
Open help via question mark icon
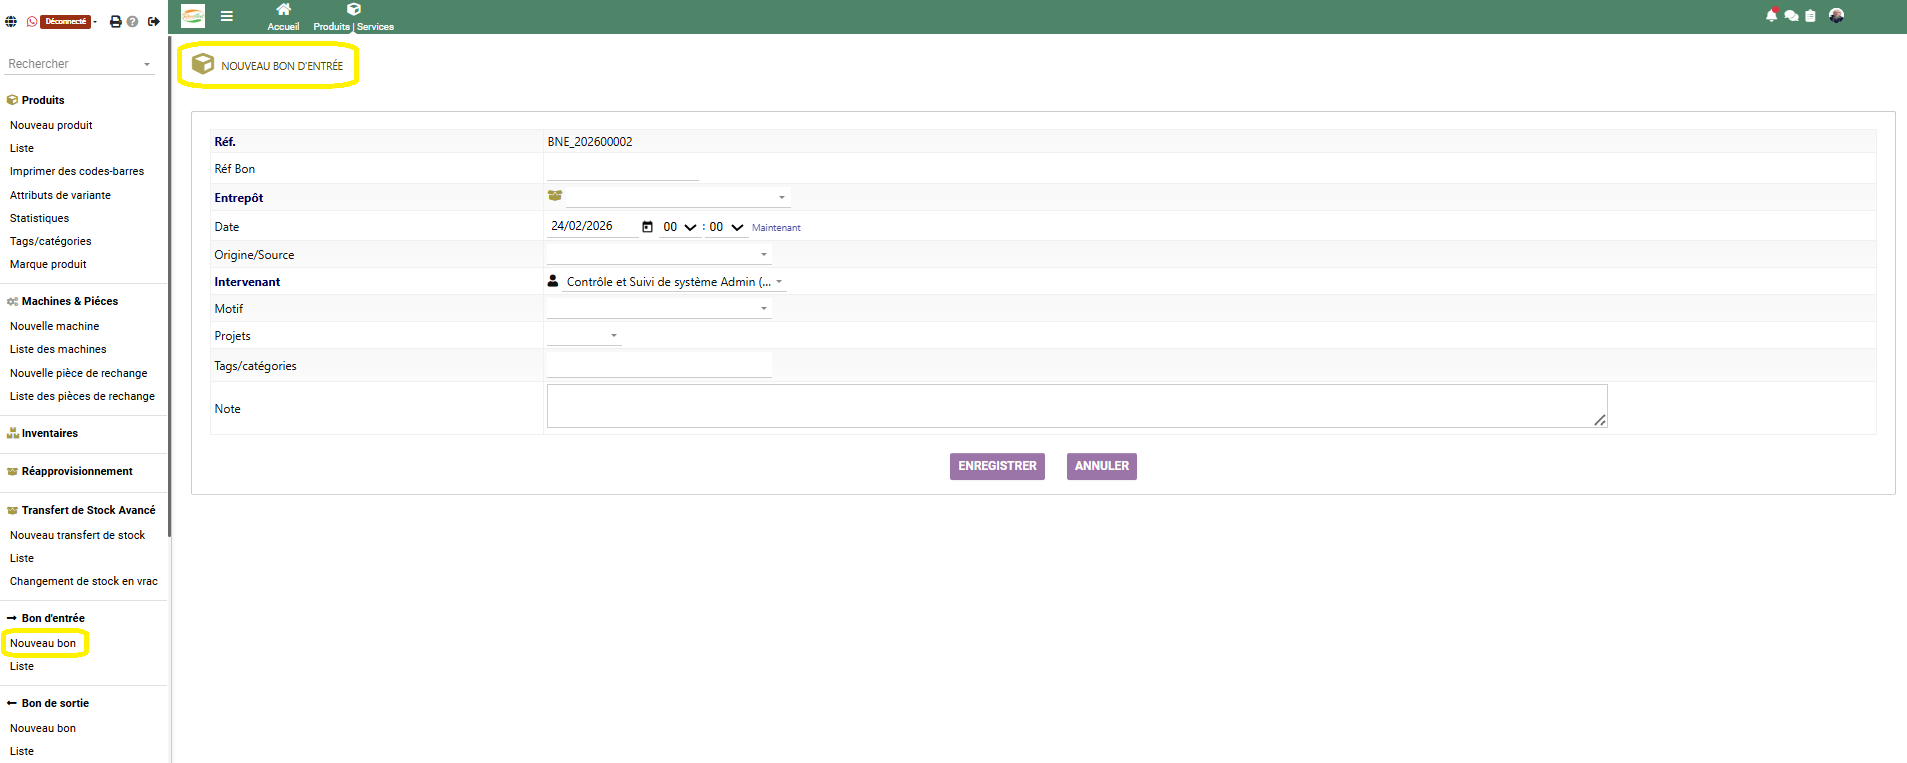(133, 21)
